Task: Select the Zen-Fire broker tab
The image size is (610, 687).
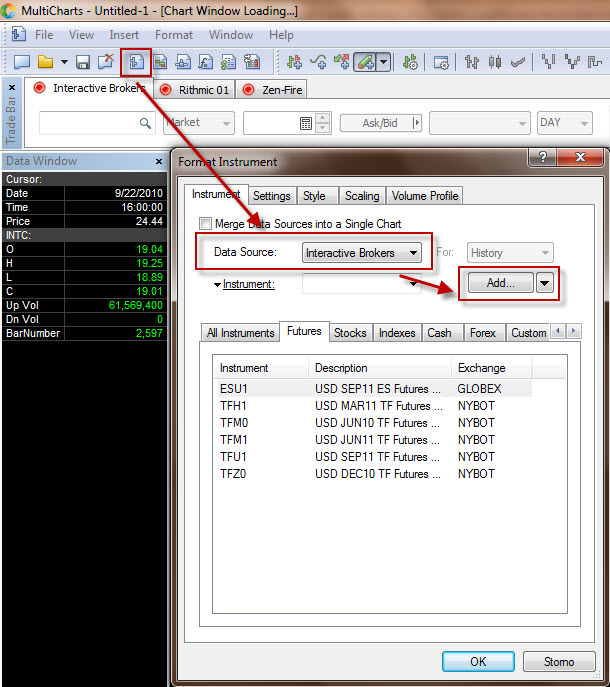Action: coord(271,90)
